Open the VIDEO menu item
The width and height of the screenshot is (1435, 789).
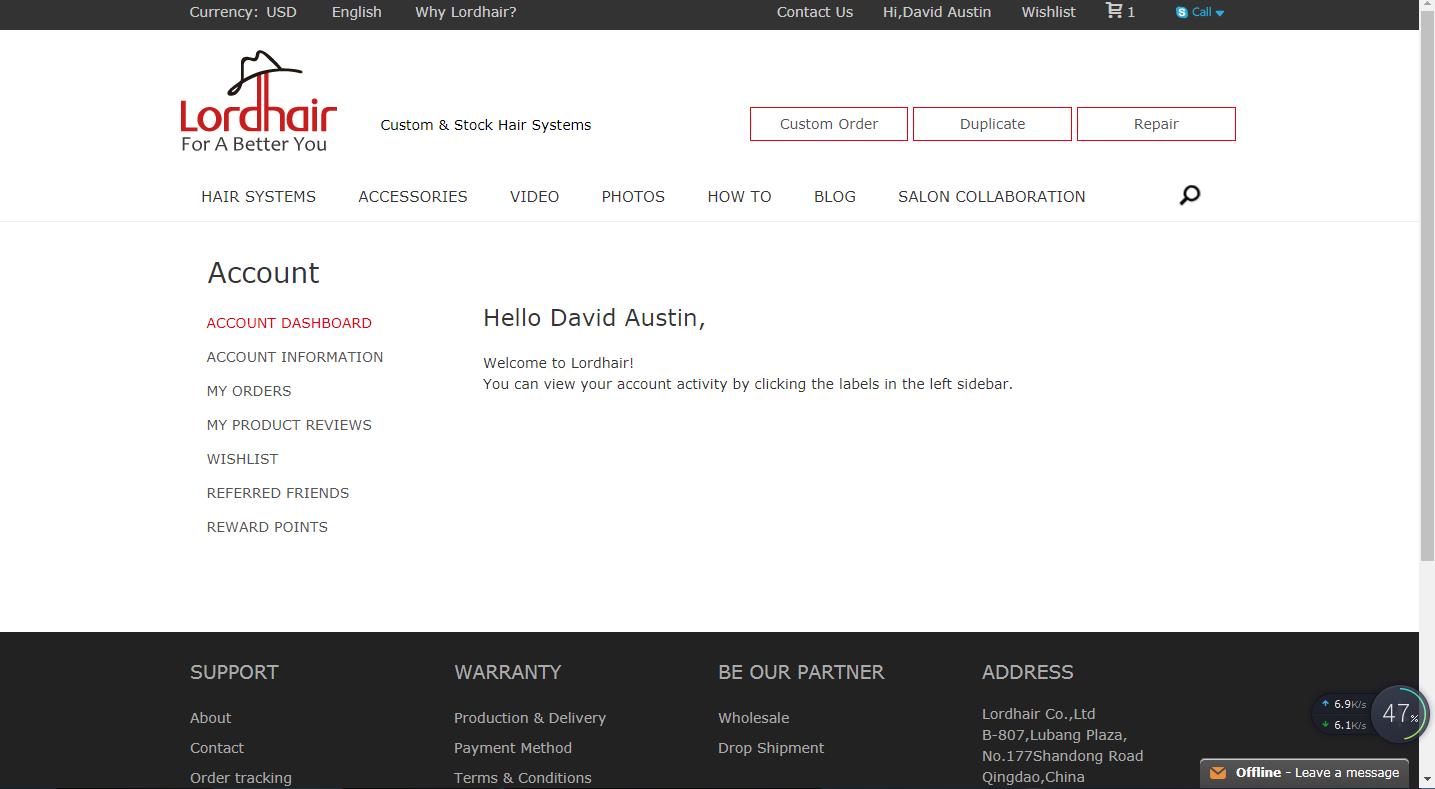[534, 196]
